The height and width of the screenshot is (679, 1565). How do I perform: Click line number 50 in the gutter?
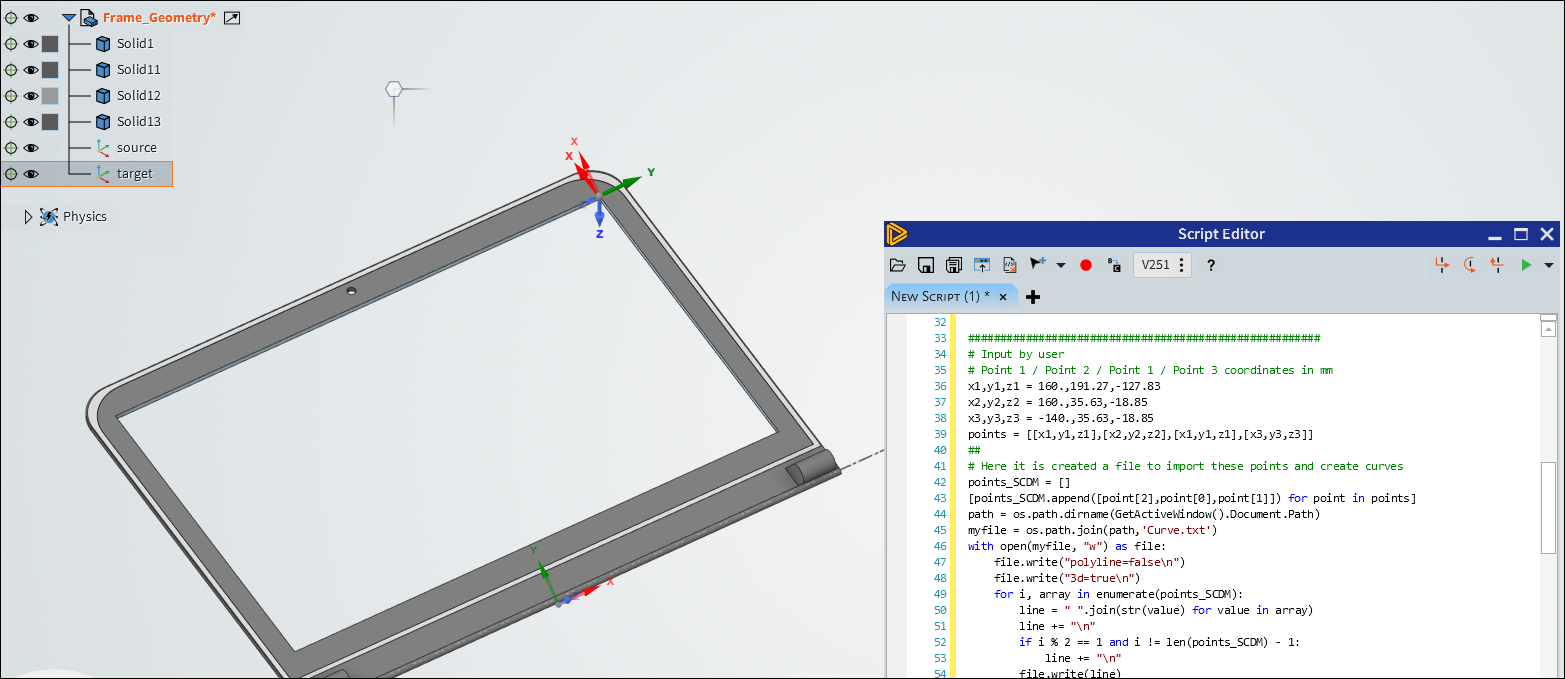939,610
